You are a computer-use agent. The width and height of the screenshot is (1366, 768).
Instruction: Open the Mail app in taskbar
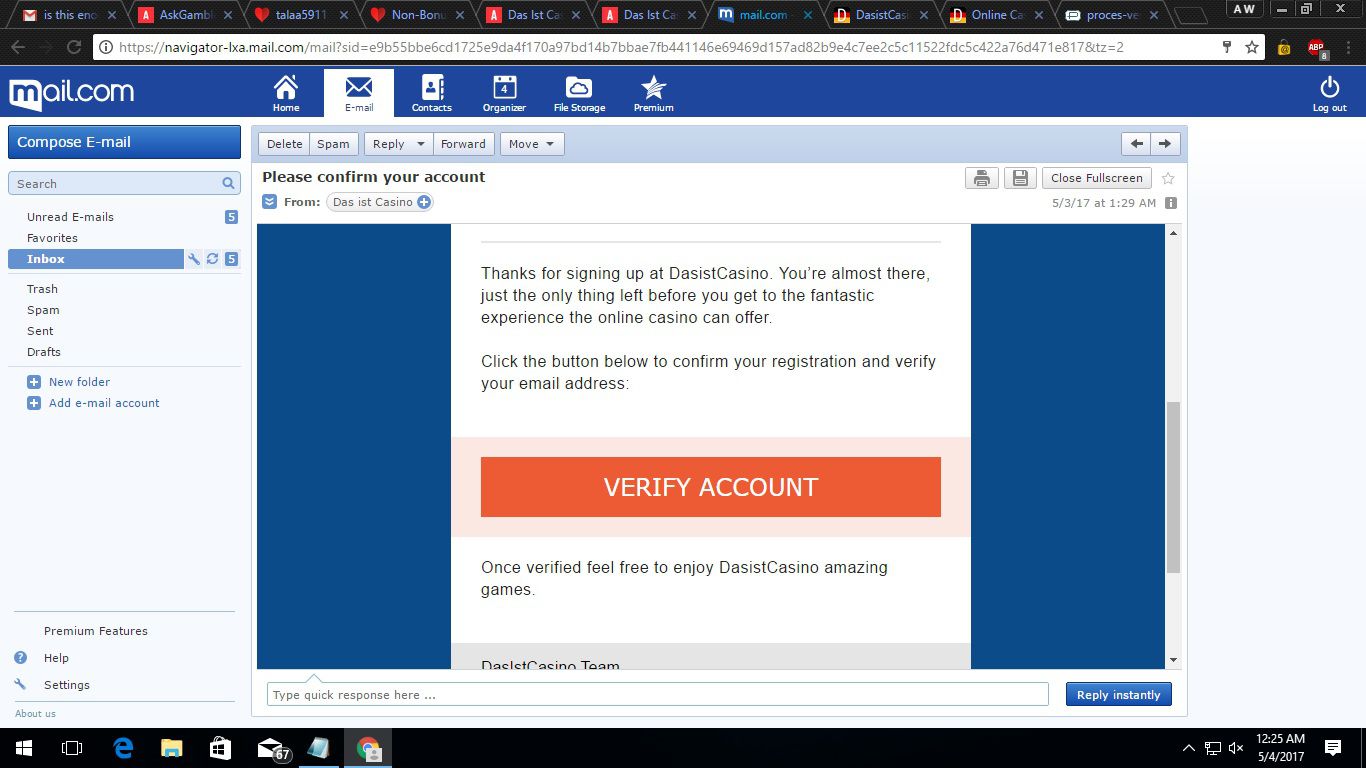271,748
